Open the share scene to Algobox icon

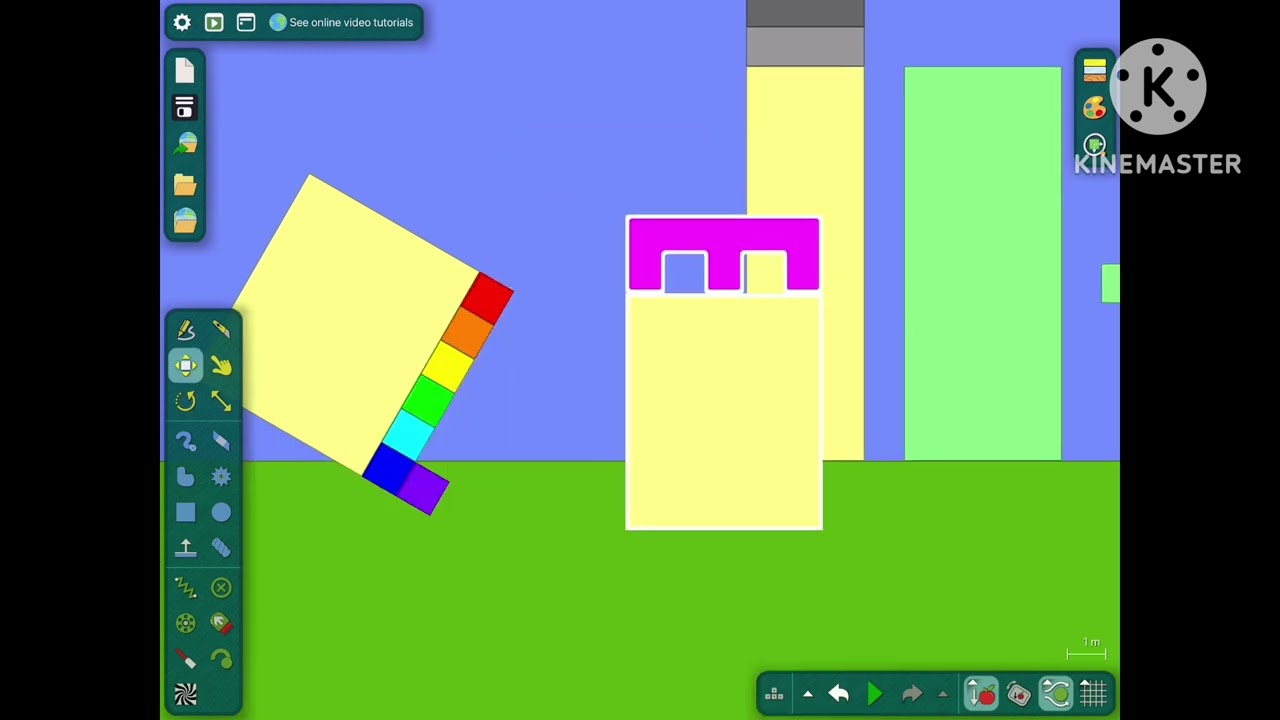(185, 145)
